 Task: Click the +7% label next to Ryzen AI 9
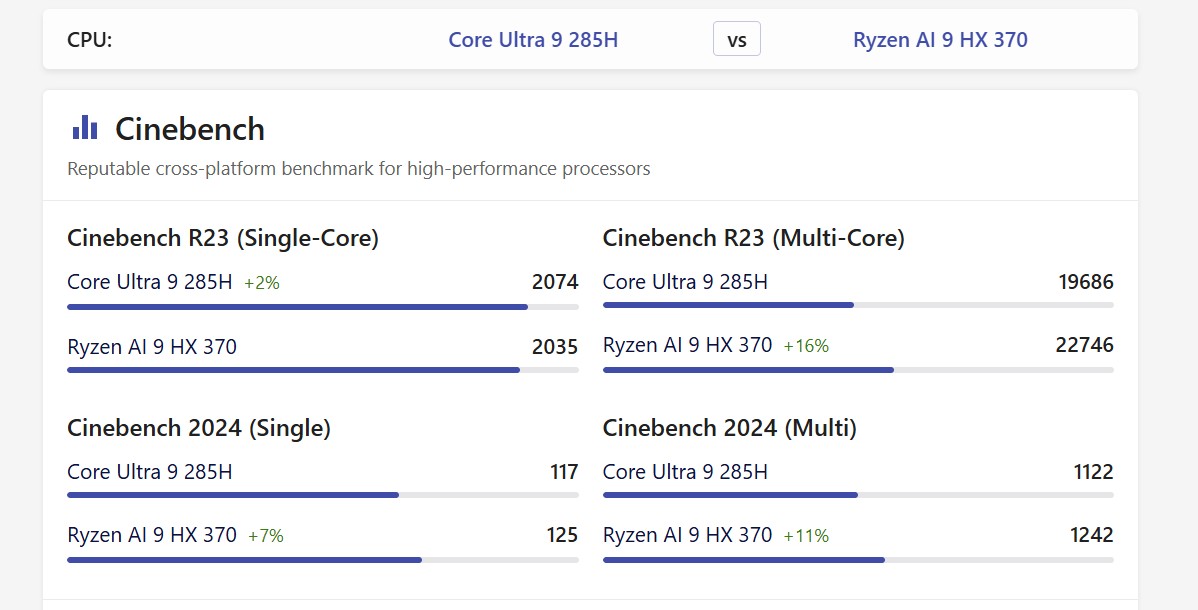tap(263, 535)
